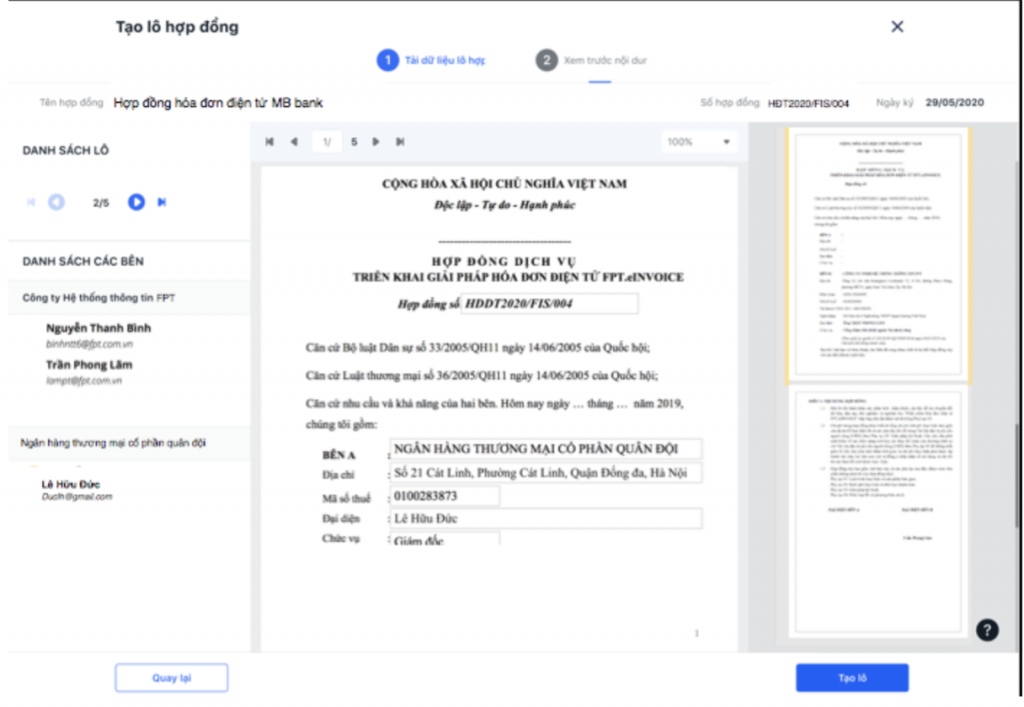
Task: Click the DANH SÁCH CÁC BÊN heading
Action: tap(83, 262)
